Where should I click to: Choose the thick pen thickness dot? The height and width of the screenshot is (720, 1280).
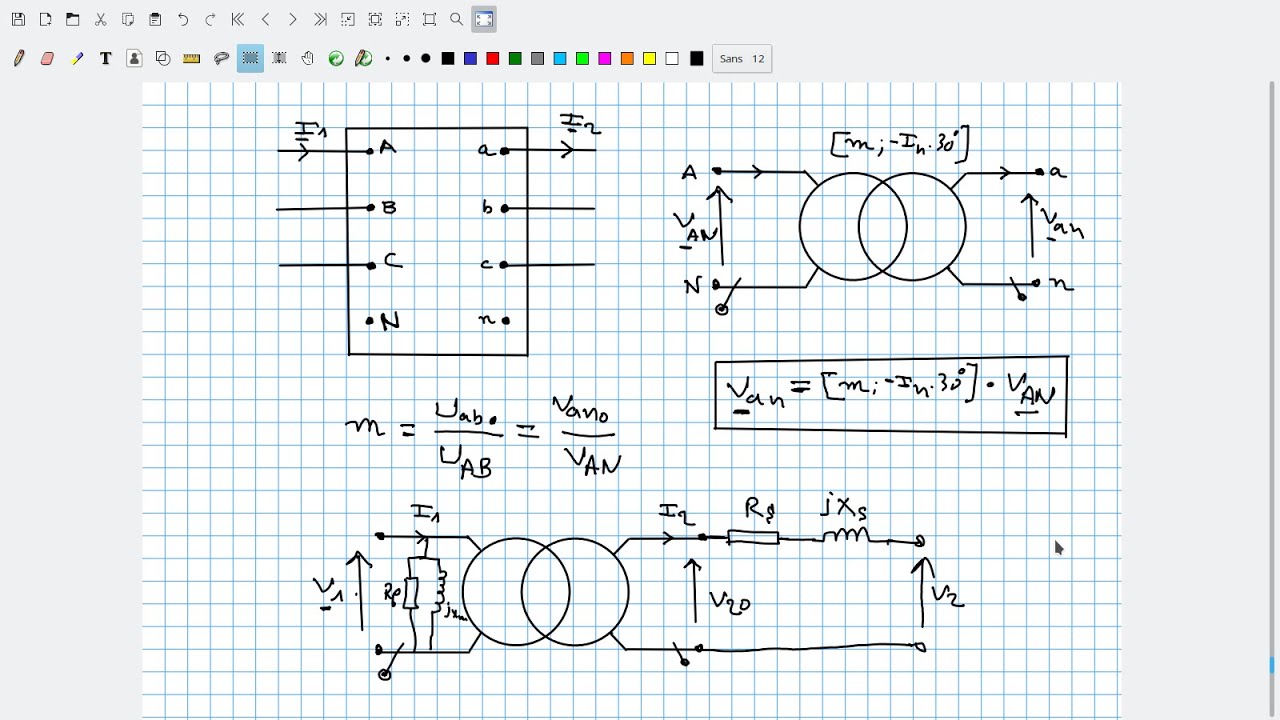coord(425,59)
